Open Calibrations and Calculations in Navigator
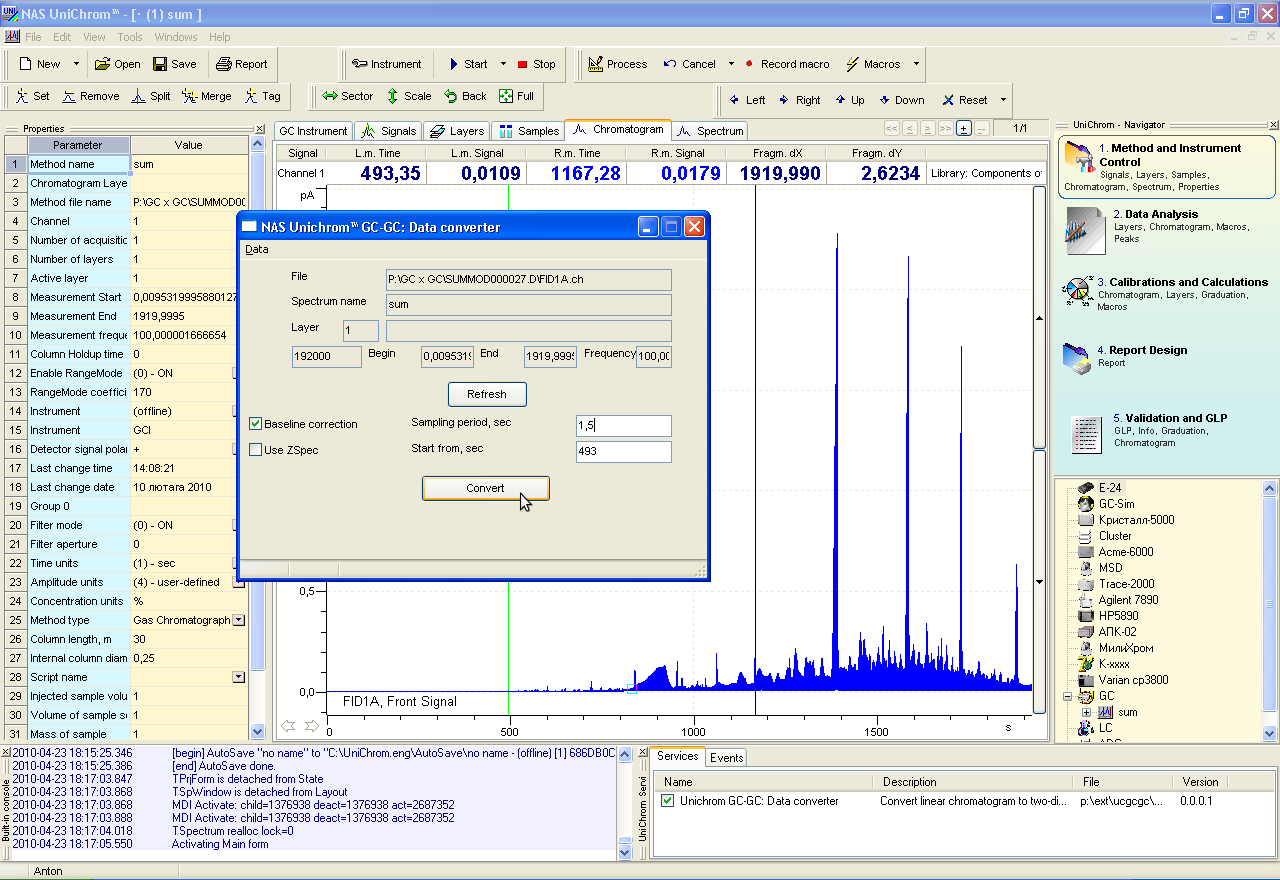The image size is (1280, 880). (1165, 294)
